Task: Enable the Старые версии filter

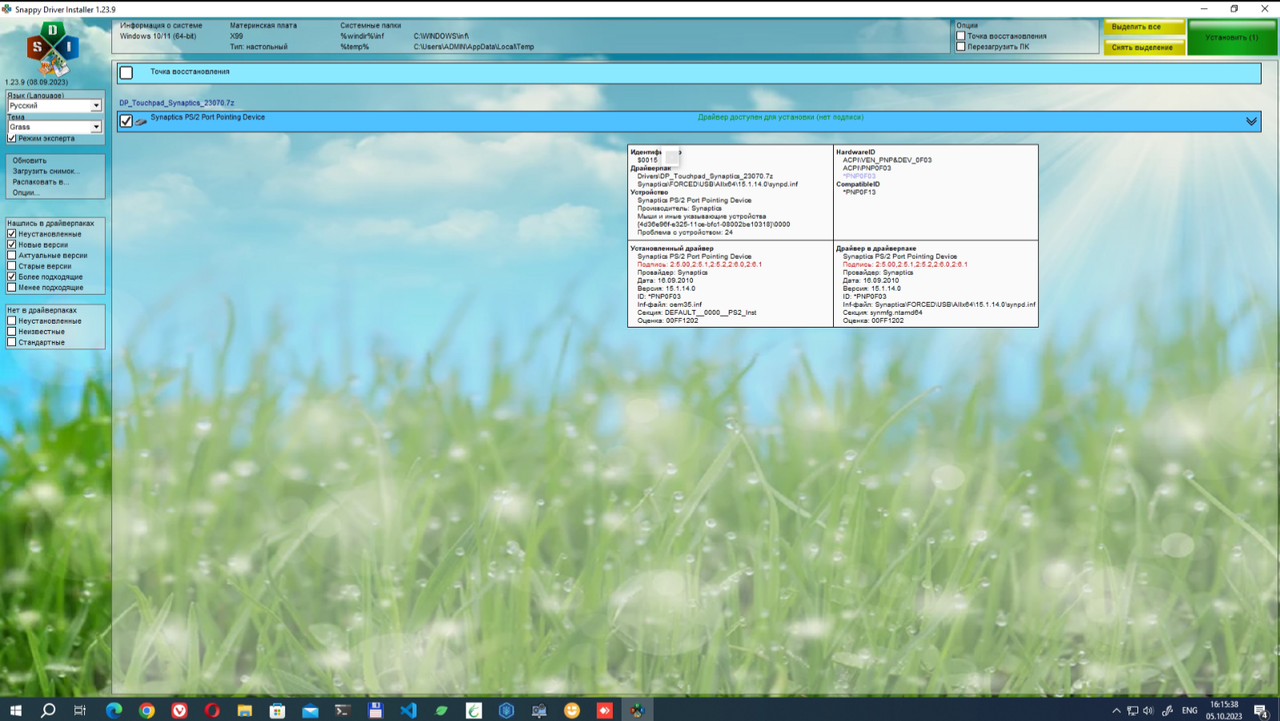Action: click(x=11, y=266)
